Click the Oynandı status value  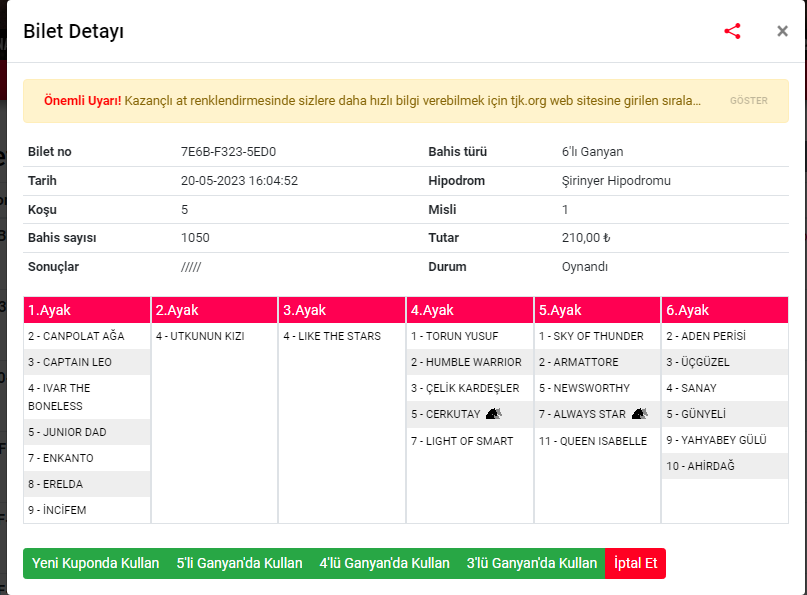pyautogui.click(x=585, y=267)
